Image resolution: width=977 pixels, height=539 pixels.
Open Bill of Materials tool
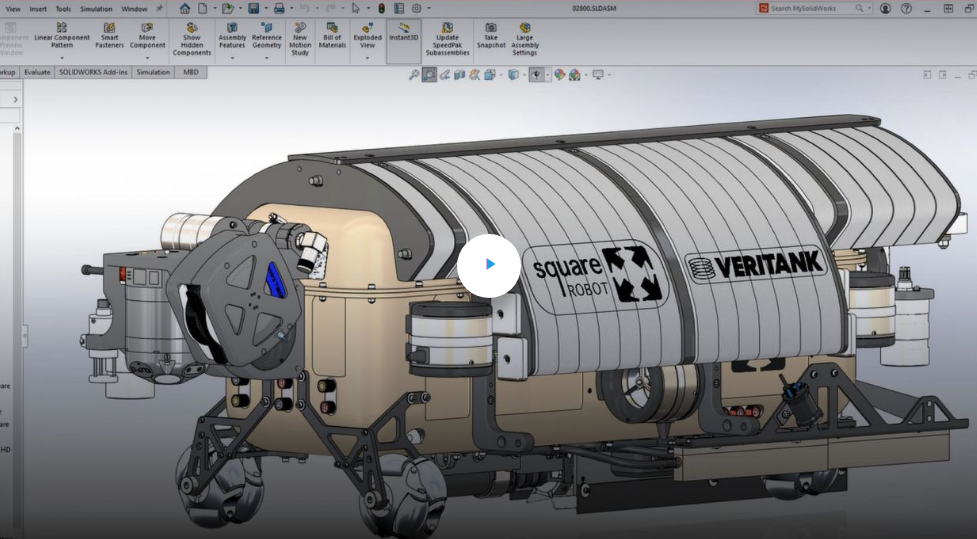(x=332, y=35)
